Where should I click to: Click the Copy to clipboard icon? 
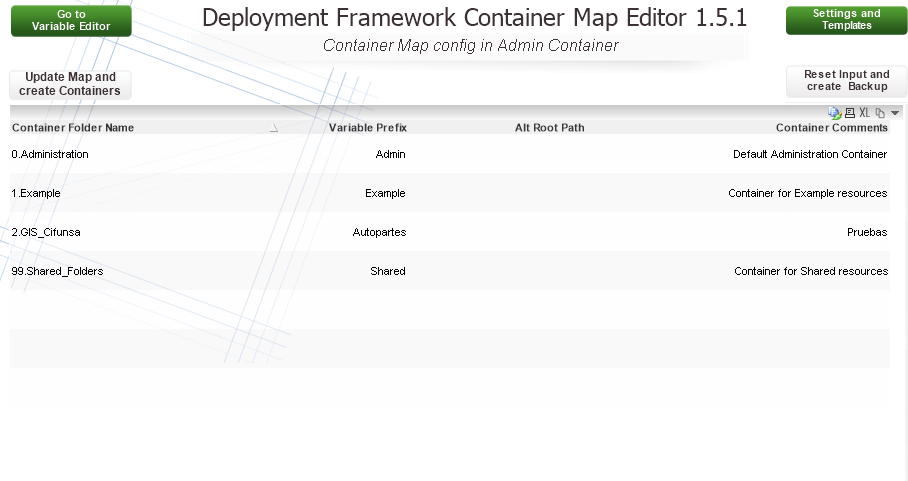(x=880, y=113)
